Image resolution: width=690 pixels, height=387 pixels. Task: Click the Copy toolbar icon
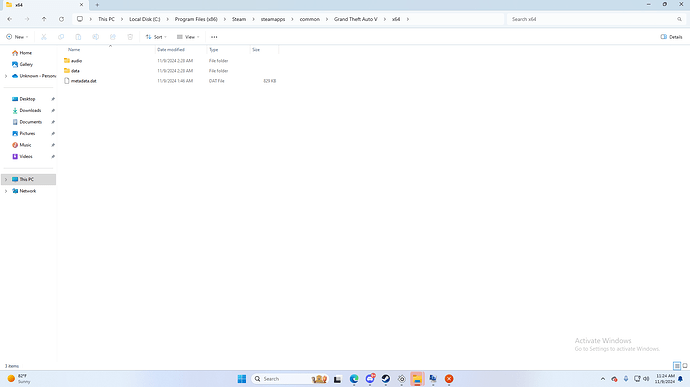(x=61, y=37)
